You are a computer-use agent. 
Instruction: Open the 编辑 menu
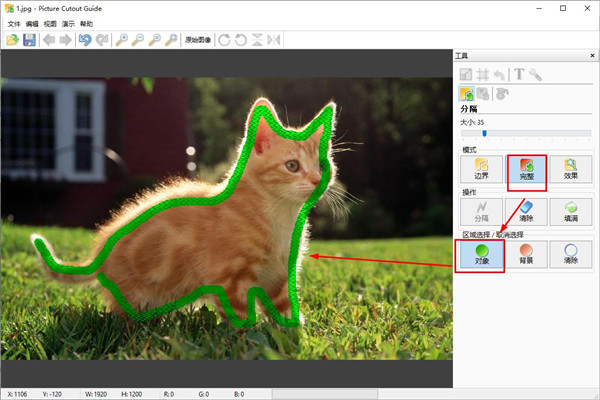point(33,22)
